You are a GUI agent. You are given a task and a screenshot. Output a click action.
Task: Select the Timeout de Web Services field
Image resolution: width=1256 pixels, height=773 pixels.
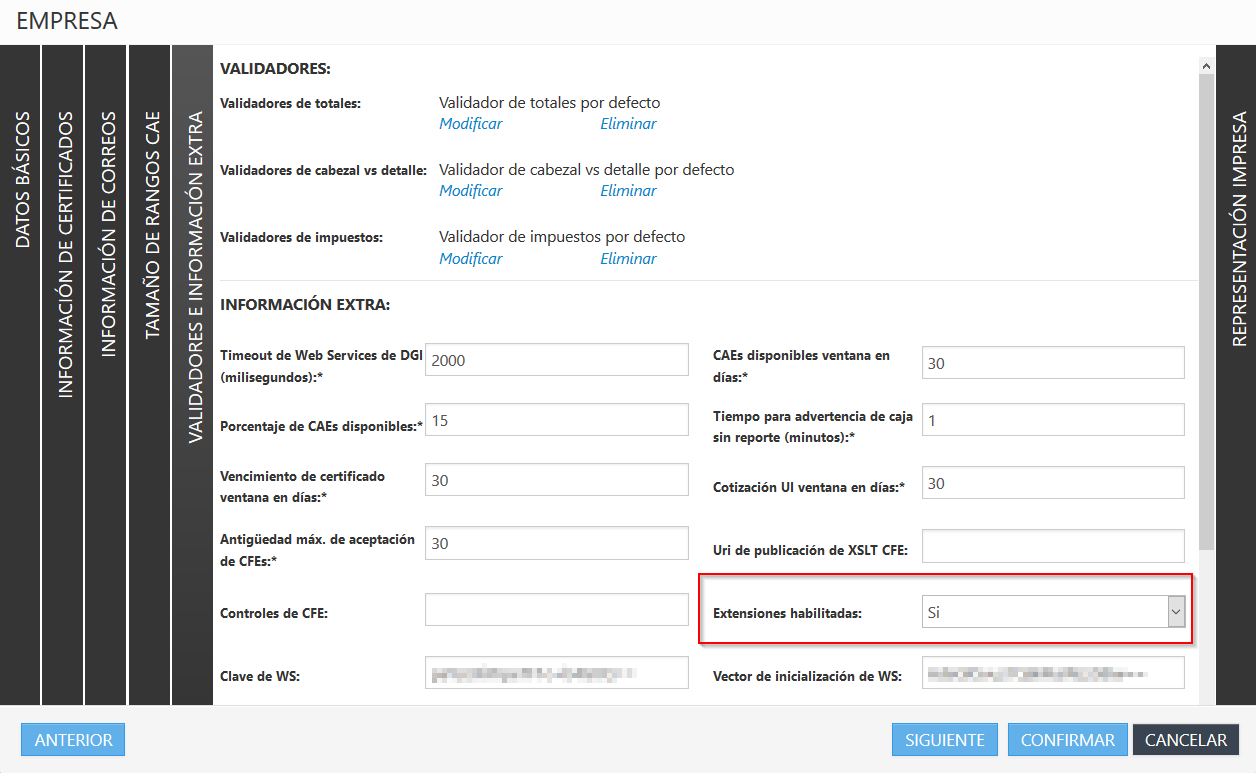[556, 359]
